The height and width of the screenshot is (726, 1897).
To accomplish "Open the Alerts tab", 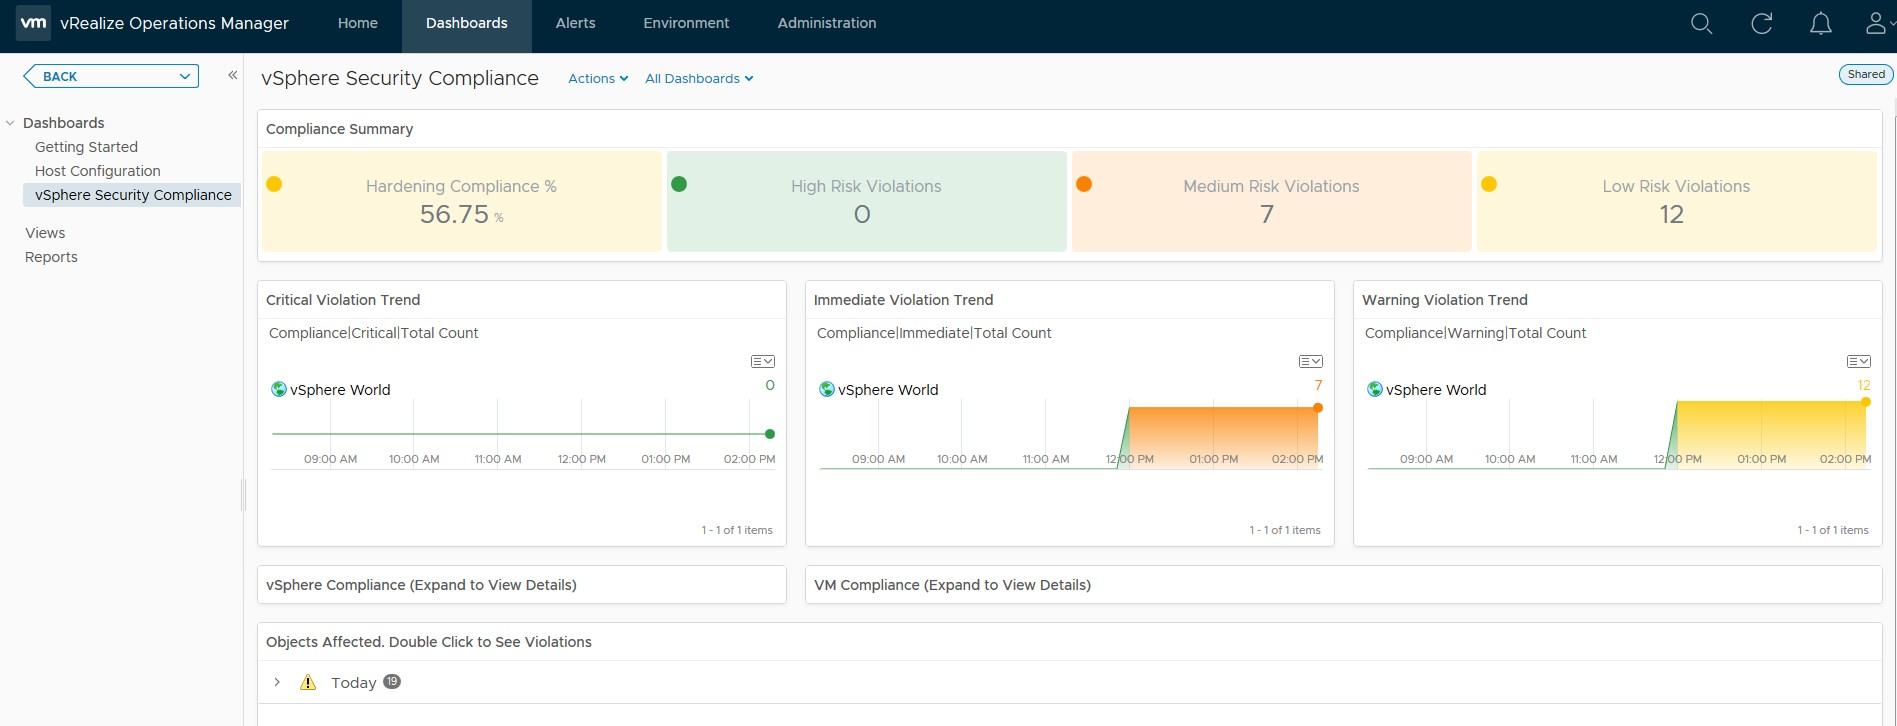I will click(576, 23).
